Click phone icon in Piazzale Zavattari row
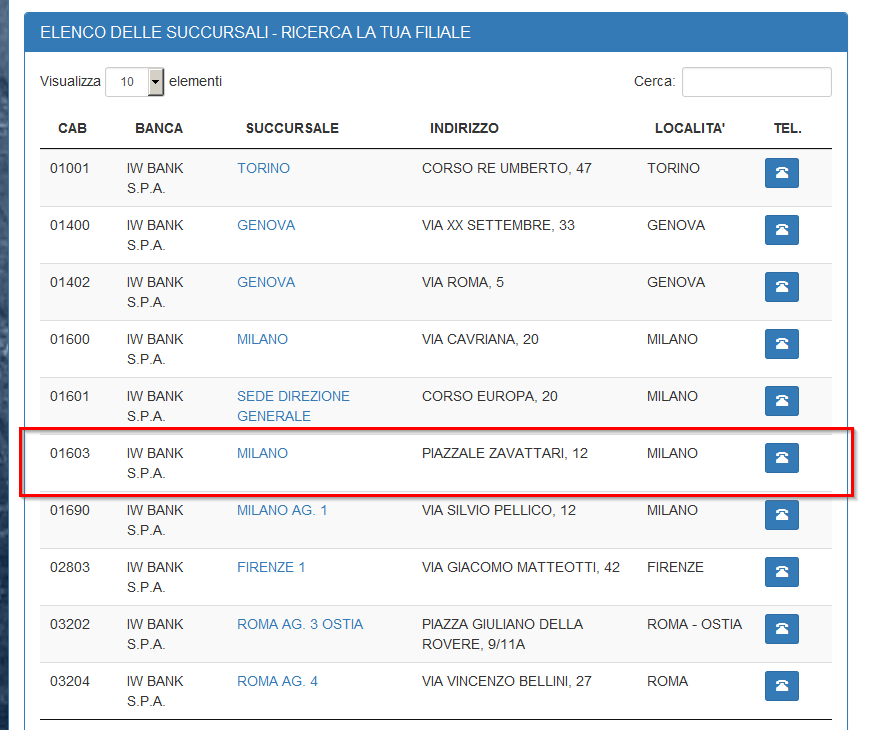 pyautogui.click(x=781, y=458)
